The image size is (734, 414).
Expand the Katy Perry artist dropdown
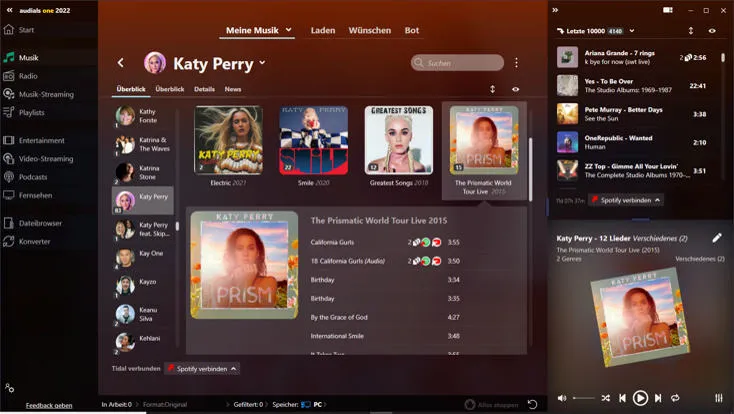tap(263, 63)
